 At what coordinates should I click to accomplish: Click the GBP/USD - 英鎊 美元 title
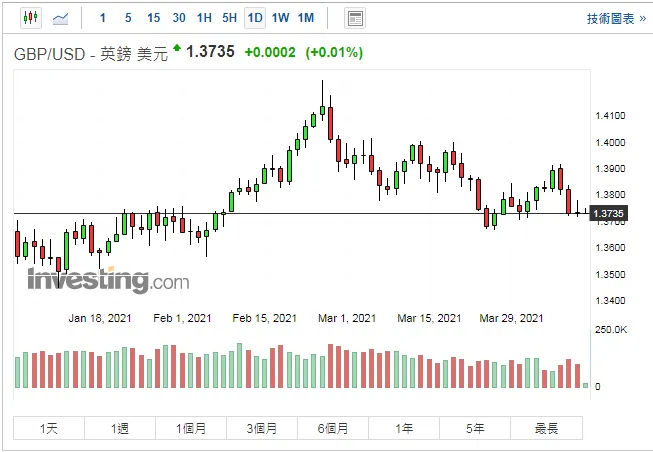91,54
